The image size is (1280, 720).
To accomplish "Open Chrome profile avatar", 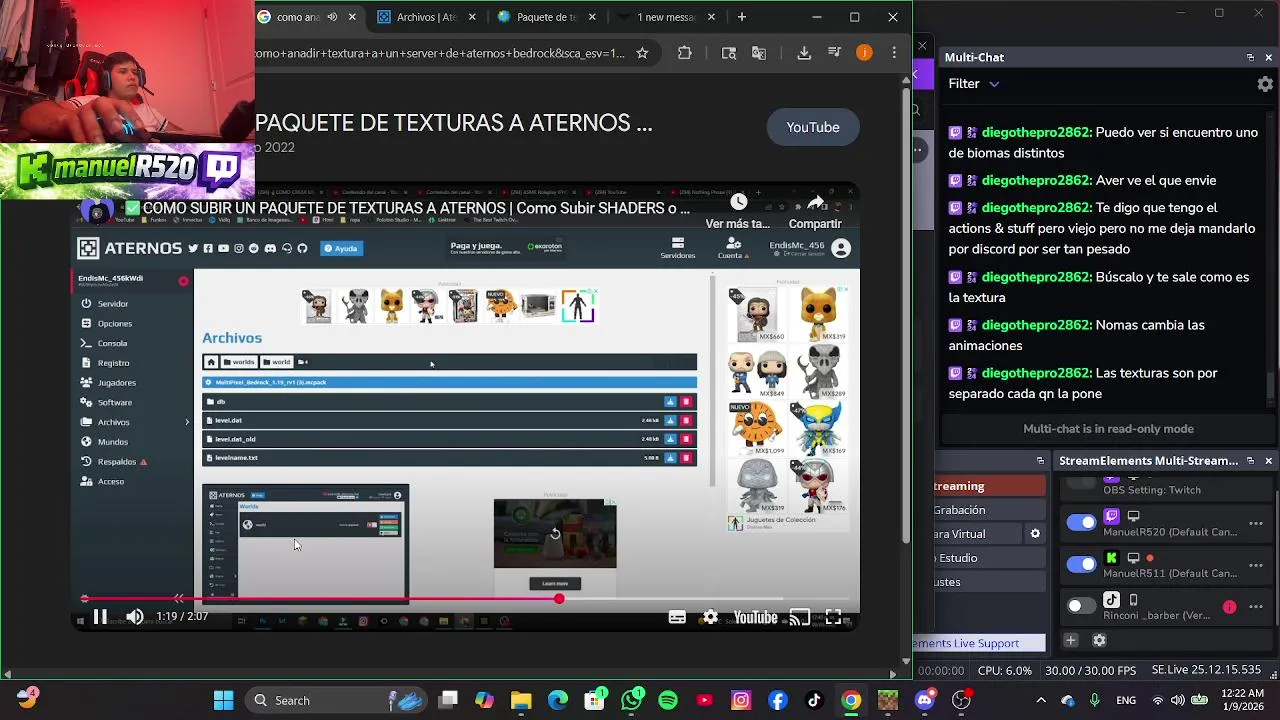I will pos(864,53).
